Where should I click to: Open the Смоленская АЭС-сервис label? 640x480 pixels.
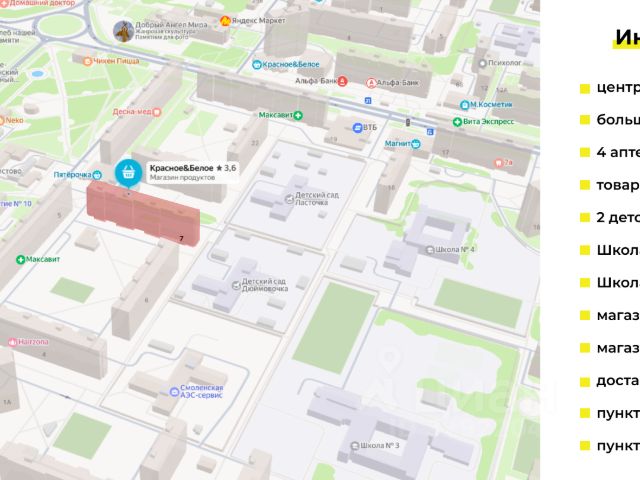(202, 391)
